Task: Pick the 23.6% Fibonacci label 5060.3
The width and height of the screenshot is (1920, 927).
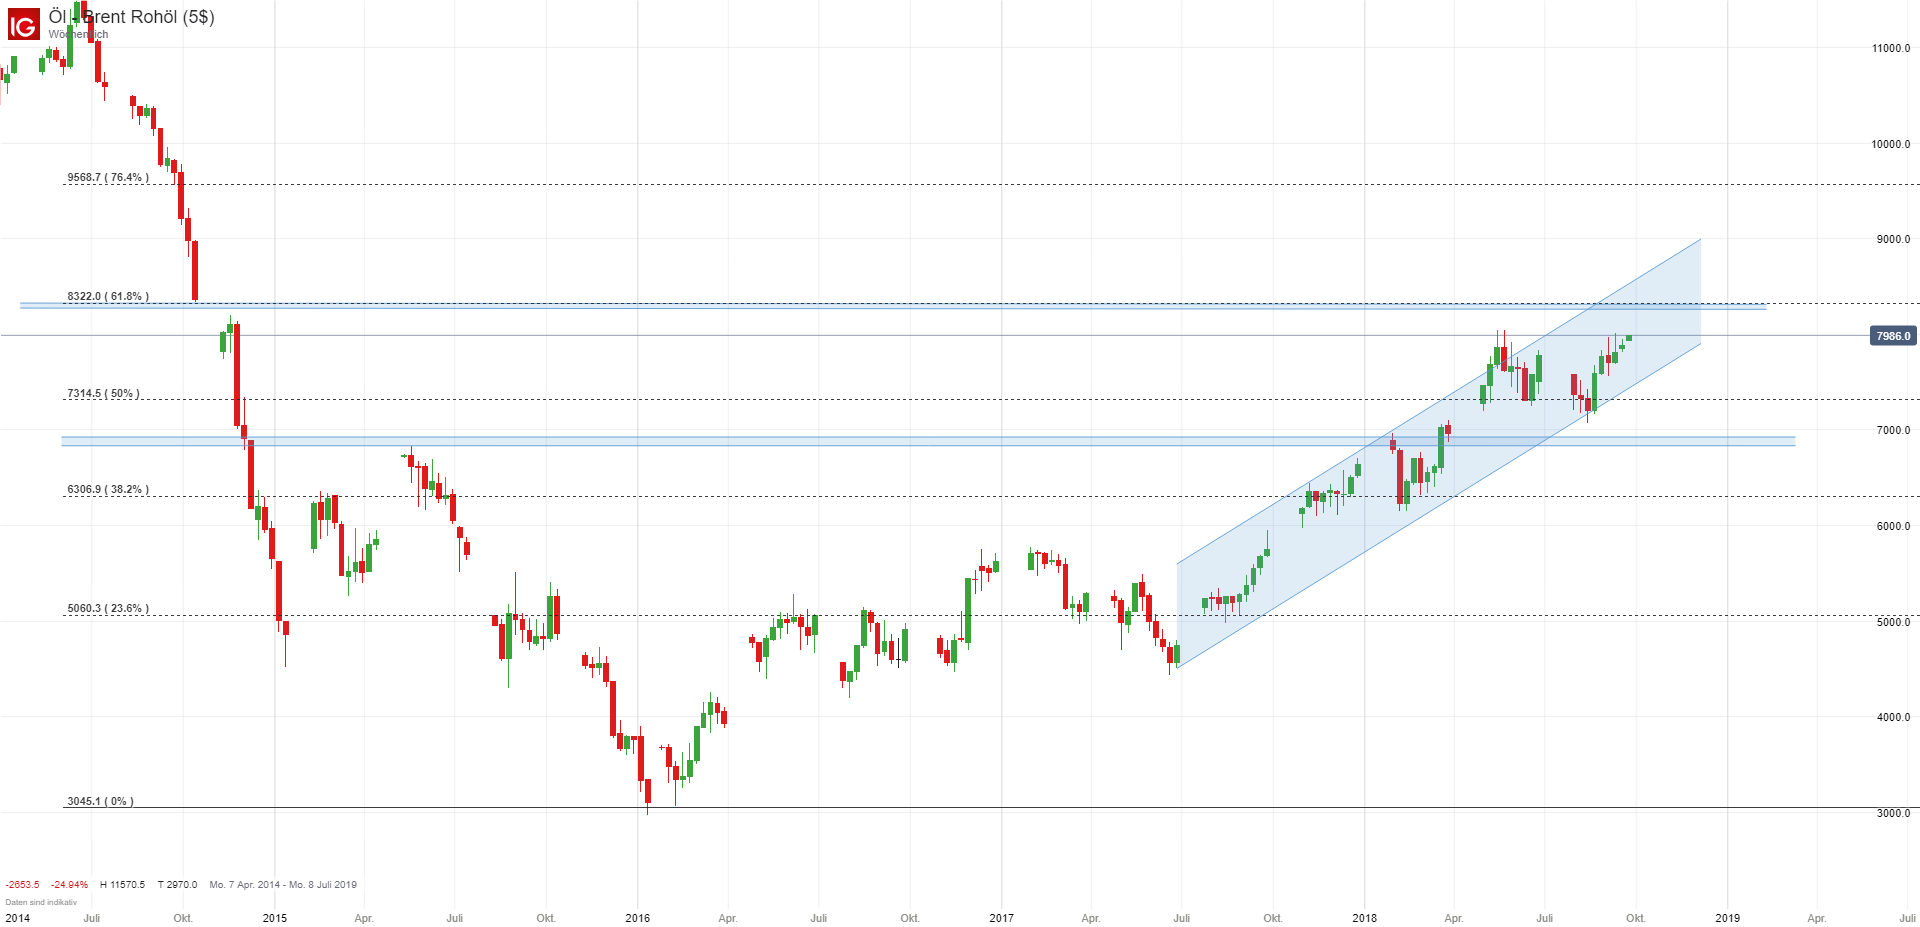Action: pos(108,609)
